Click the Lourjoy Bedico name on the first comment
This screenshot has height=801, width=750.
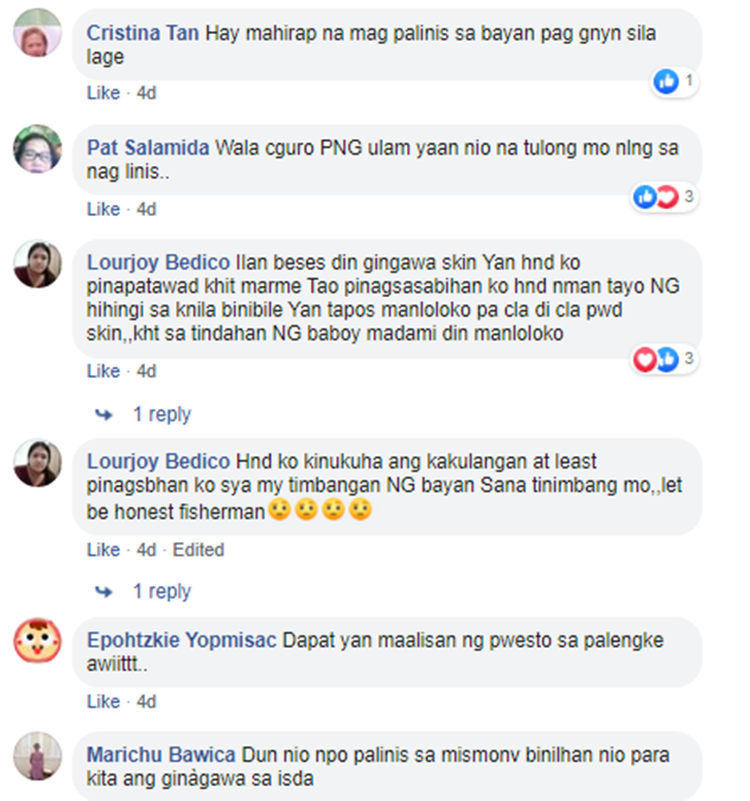click(158, 263)
